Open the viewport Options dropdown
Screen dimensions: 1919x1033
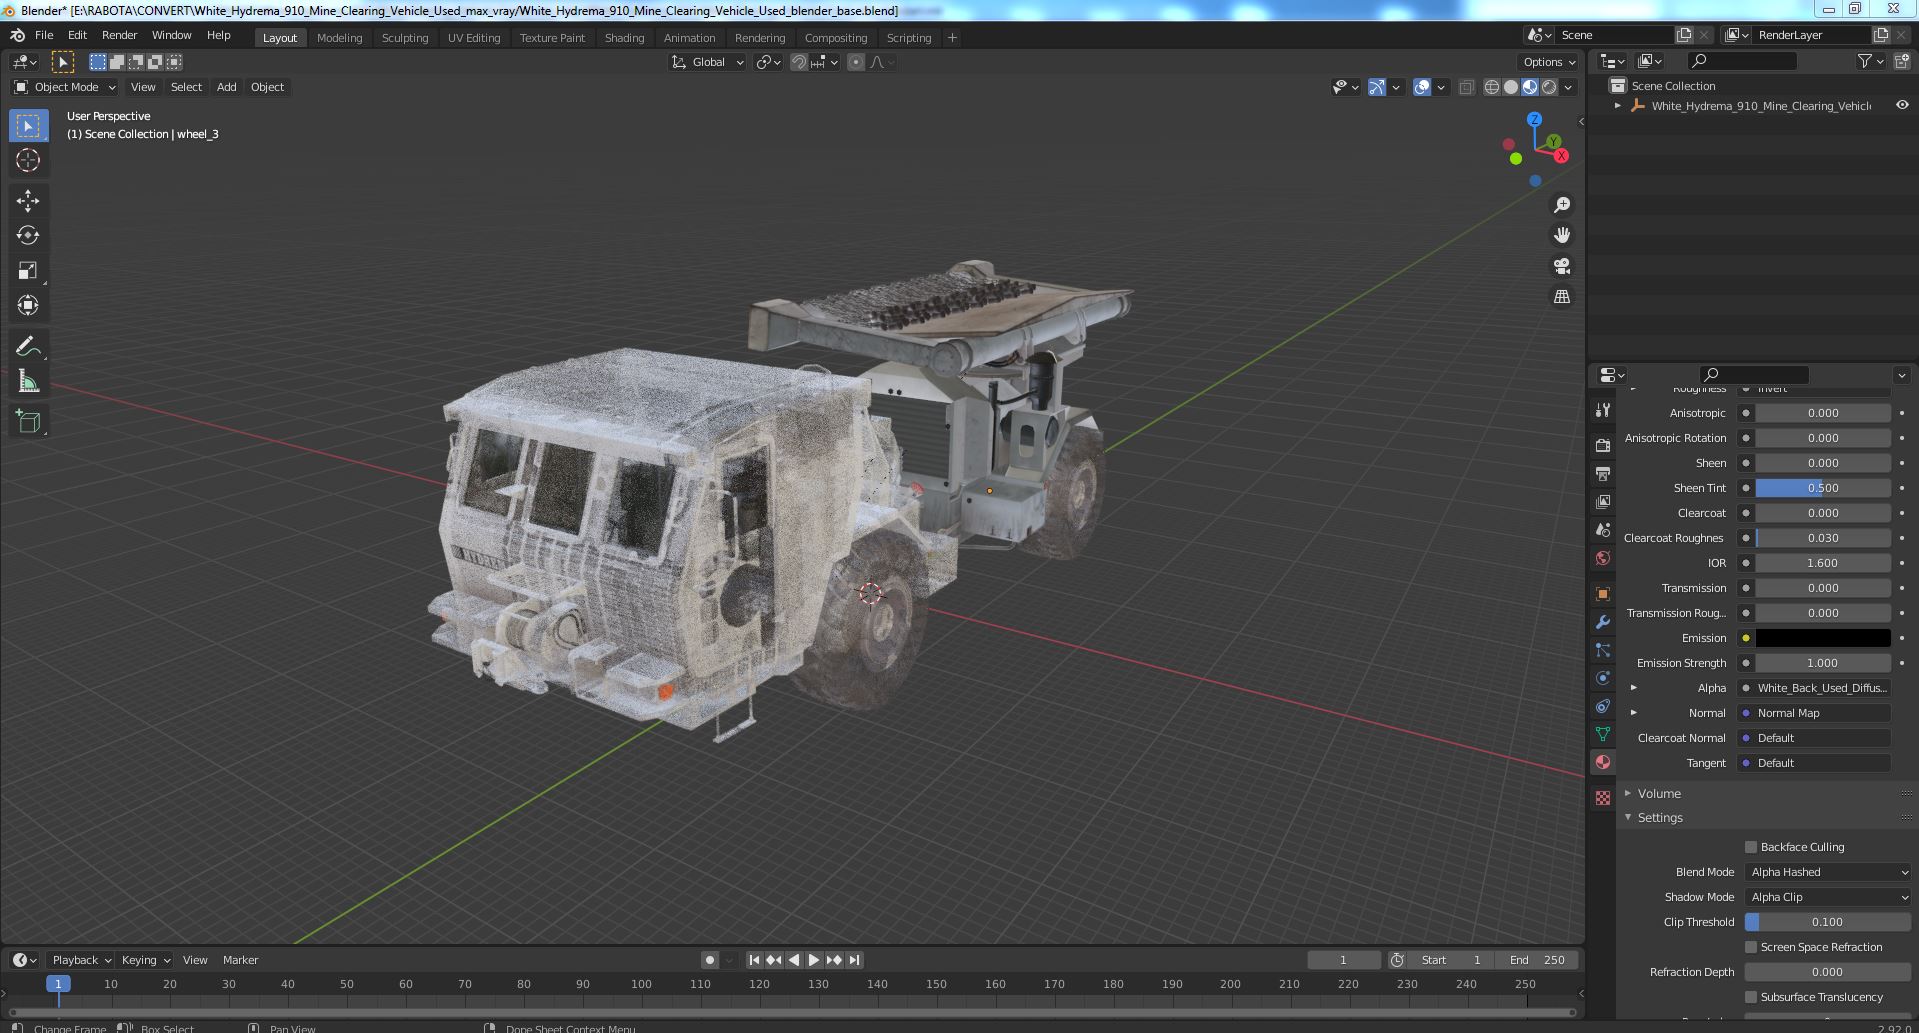point(1548,62)
